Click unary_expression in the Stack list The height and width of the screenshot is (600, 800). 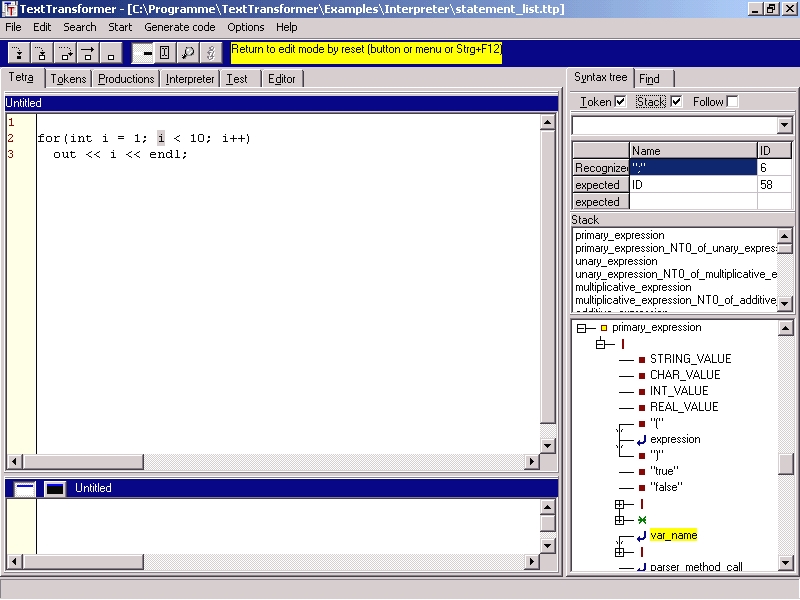coord(616,262)
